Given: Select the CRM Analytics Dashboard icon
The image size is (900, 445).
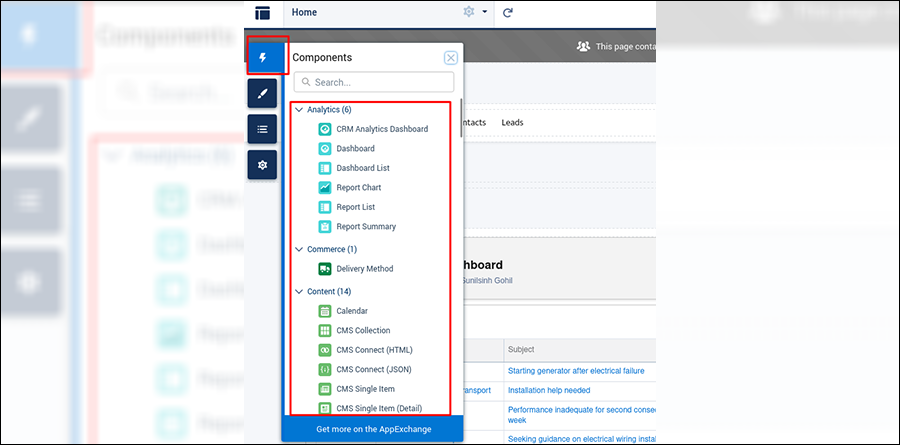Looking at the screenshot, I should 325,129.
